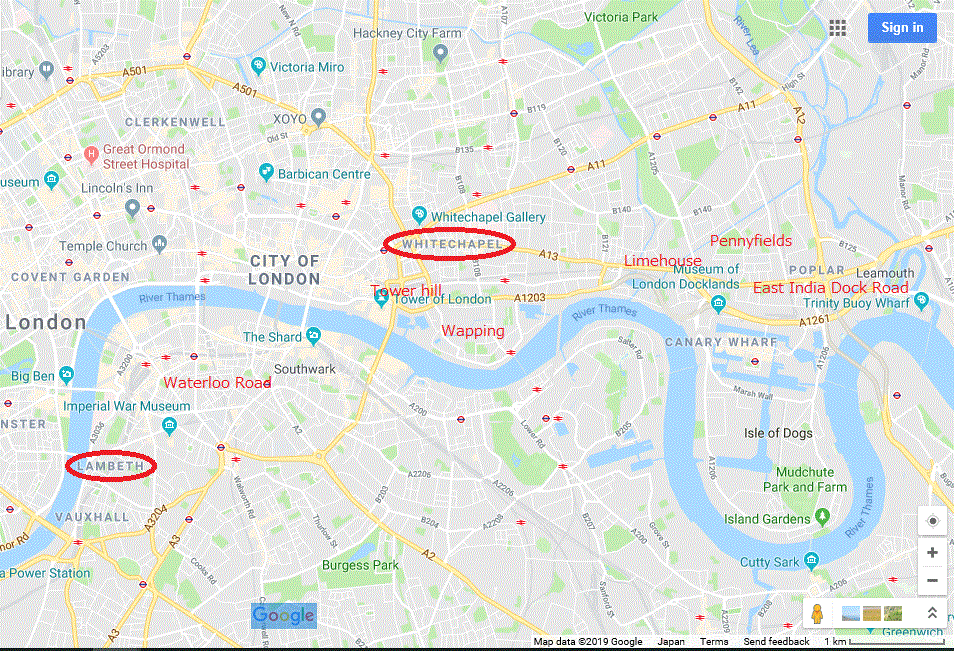Screen dimensions: 954x651
Task: Select the Cutty Sark museum marker
Action: click(x=811, y=560)
